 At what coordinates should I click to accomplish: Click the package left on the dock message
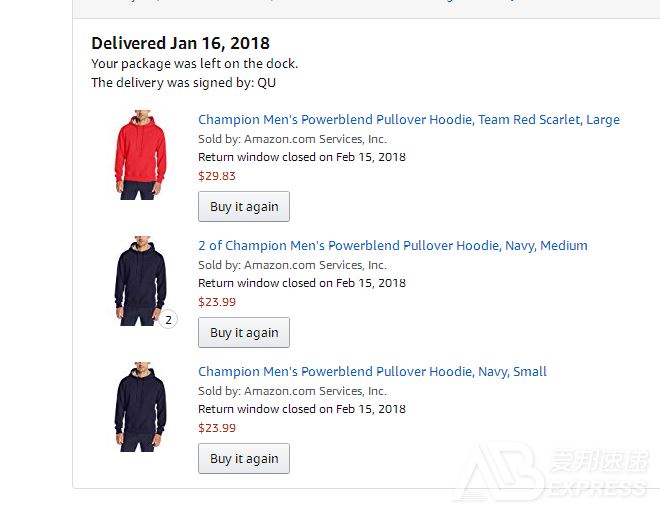pyautogui.click(x=194, y=64)
